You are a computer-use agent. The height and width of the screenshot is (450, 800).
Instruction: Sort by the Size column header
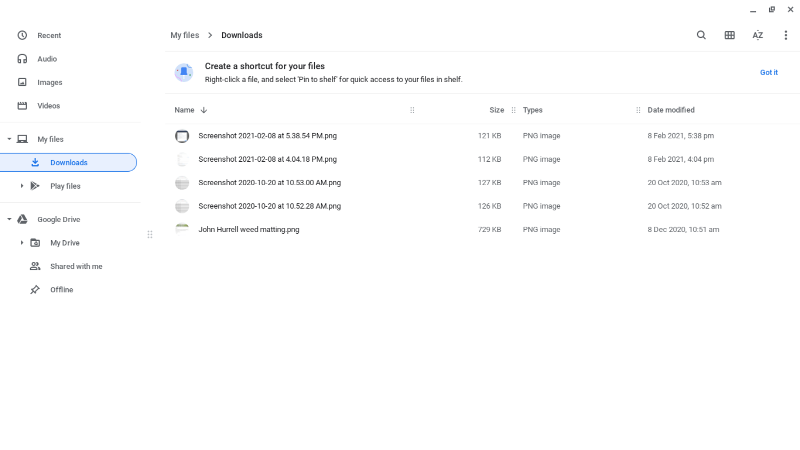[x=496, y=110]
